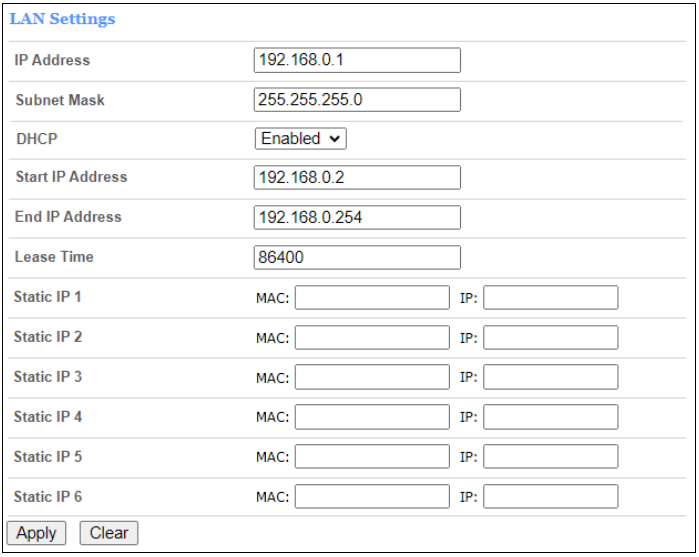Click the Static IP 3 label
This screenshot has height=557, width=699.
tap(48, 377)
